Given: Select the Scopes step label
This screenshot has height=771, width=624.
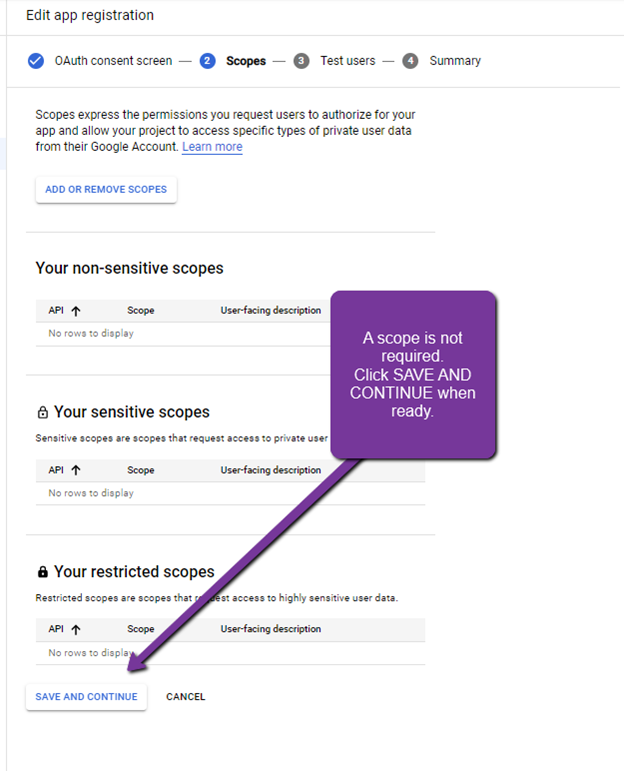Looking at the screenshot, I should [x=246, y=61].
